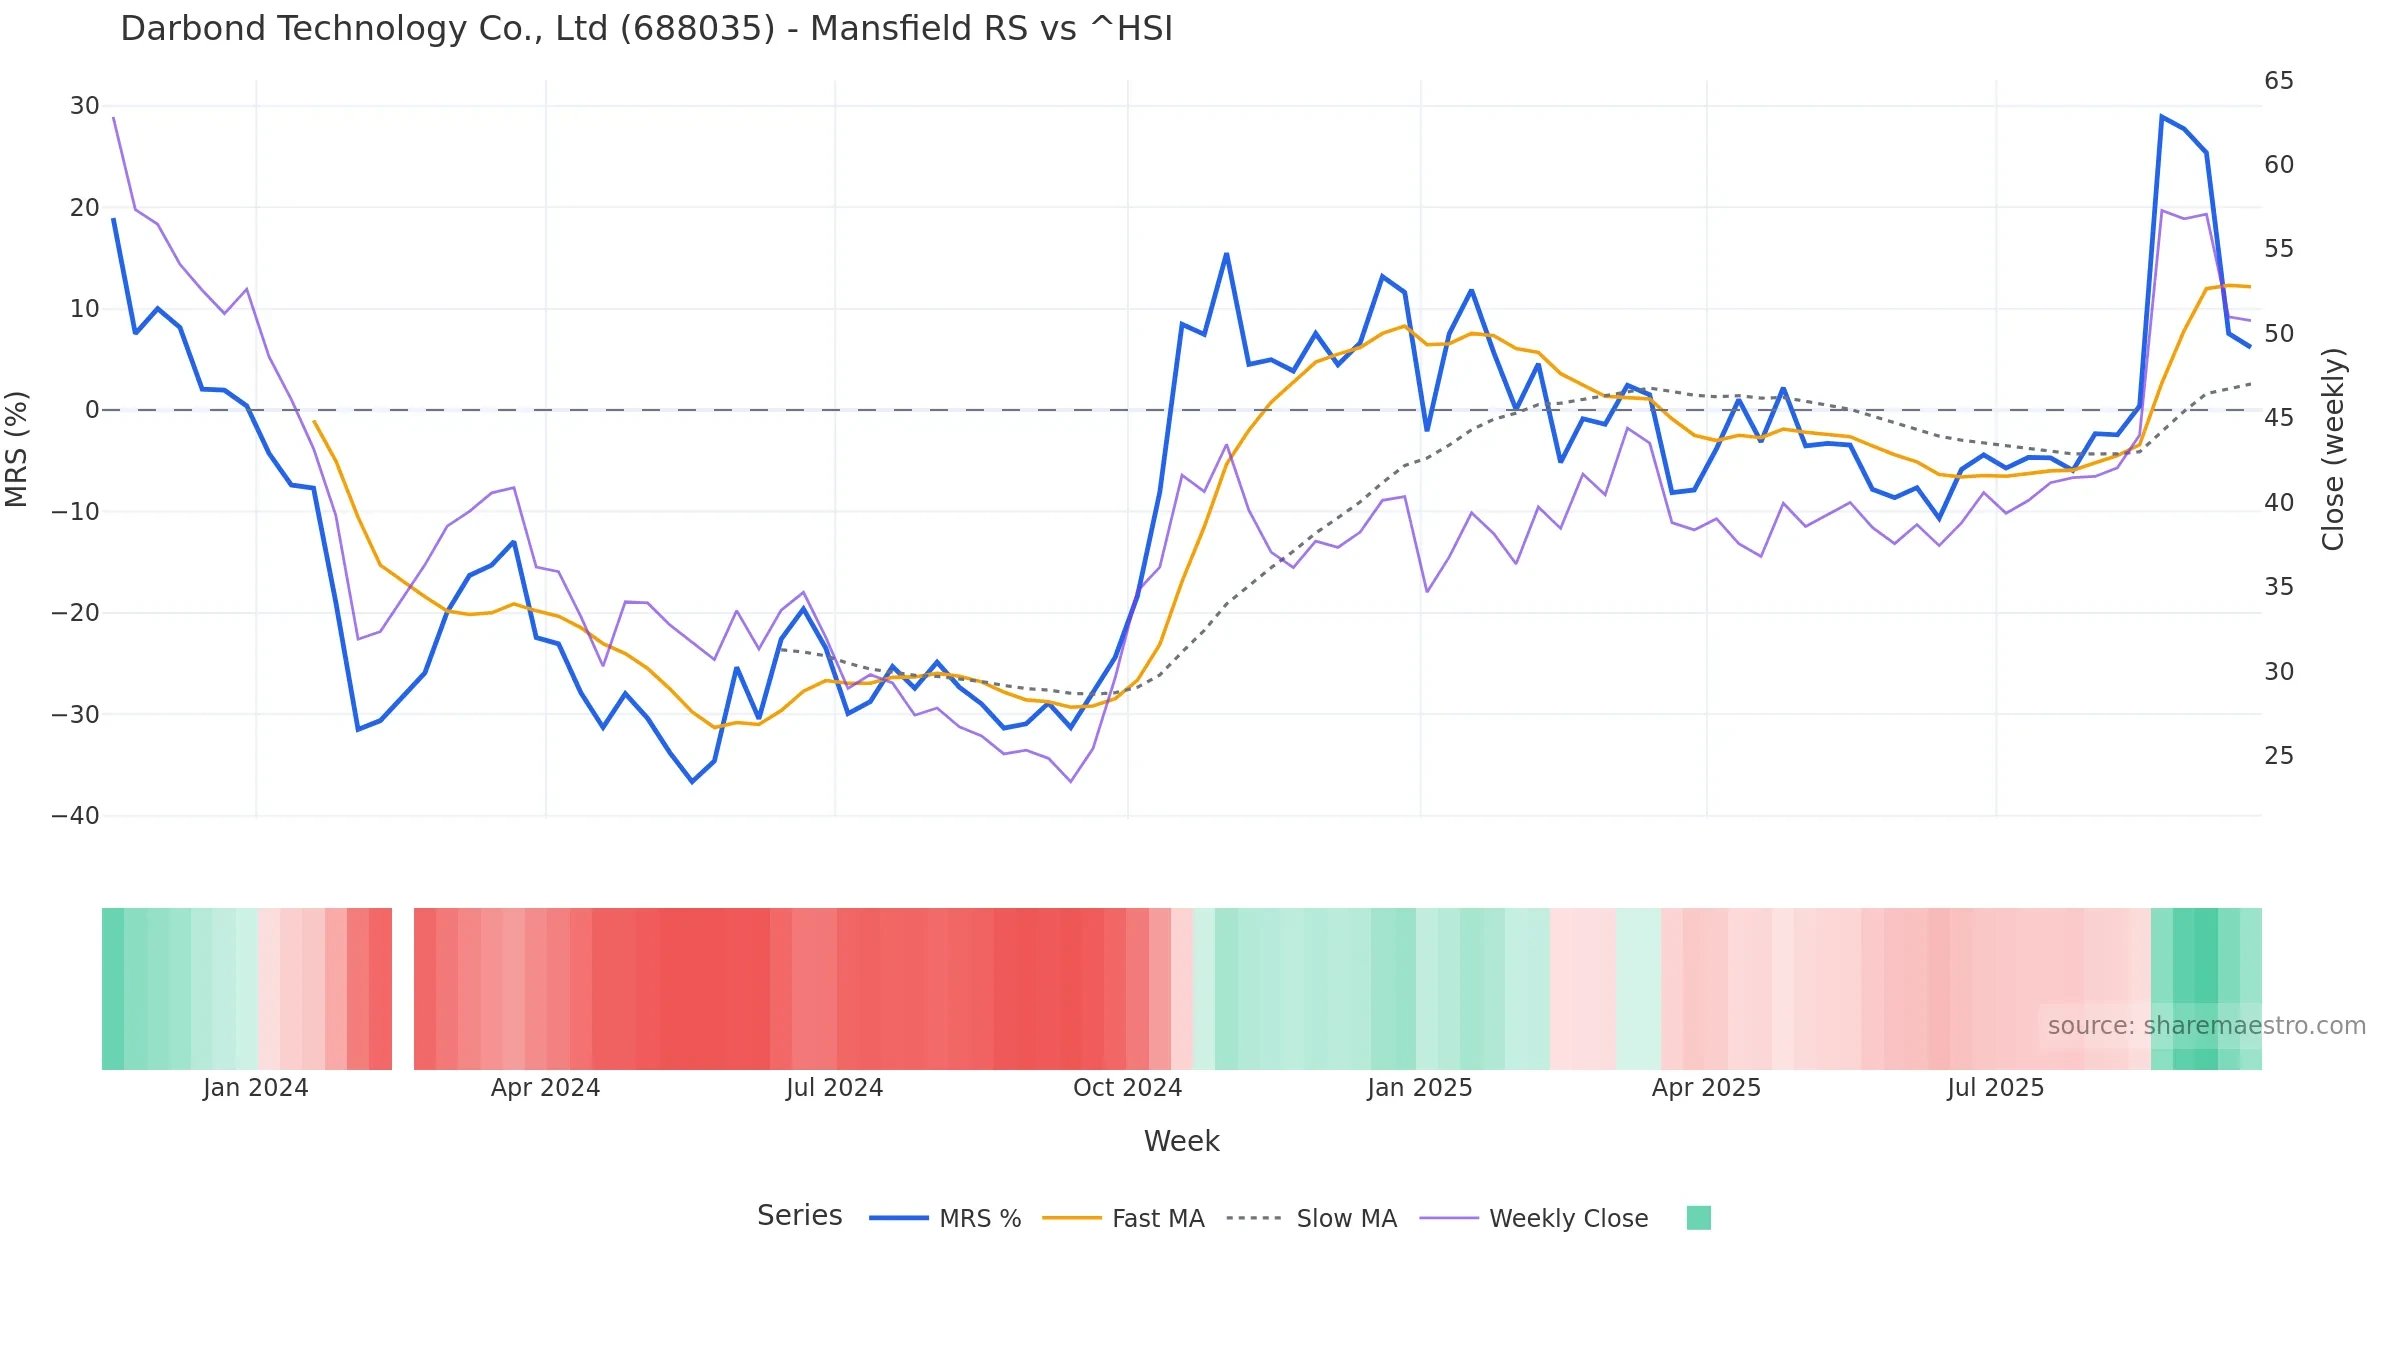Click the Close (weekly) axis title
The image size is (2400, 1350).
click(x=2333, y=449)
